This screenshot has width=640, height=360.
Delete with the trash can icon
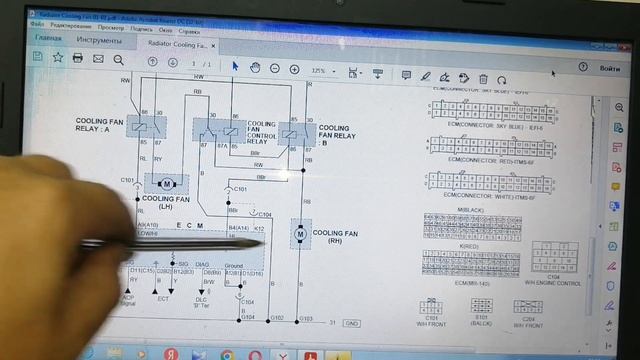483,79
